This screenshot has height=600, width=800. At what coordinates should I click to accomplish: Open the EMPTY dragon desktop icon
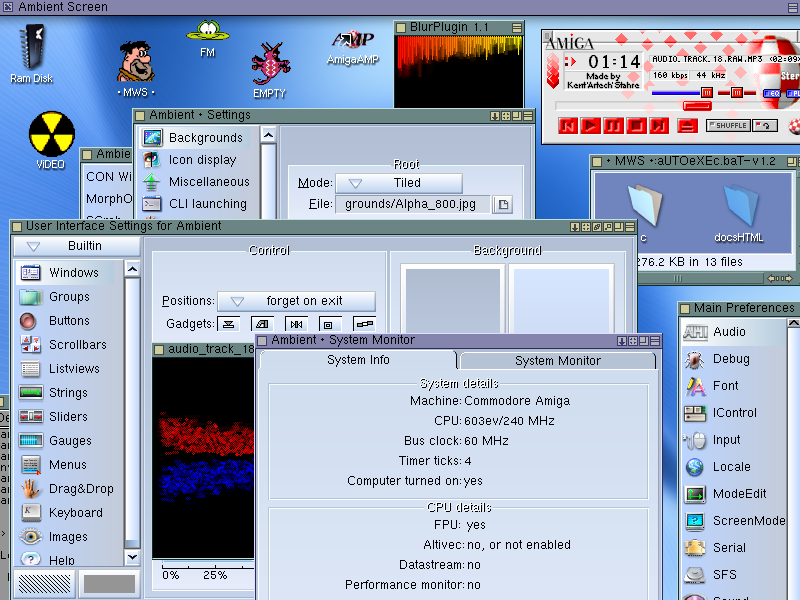270,70
